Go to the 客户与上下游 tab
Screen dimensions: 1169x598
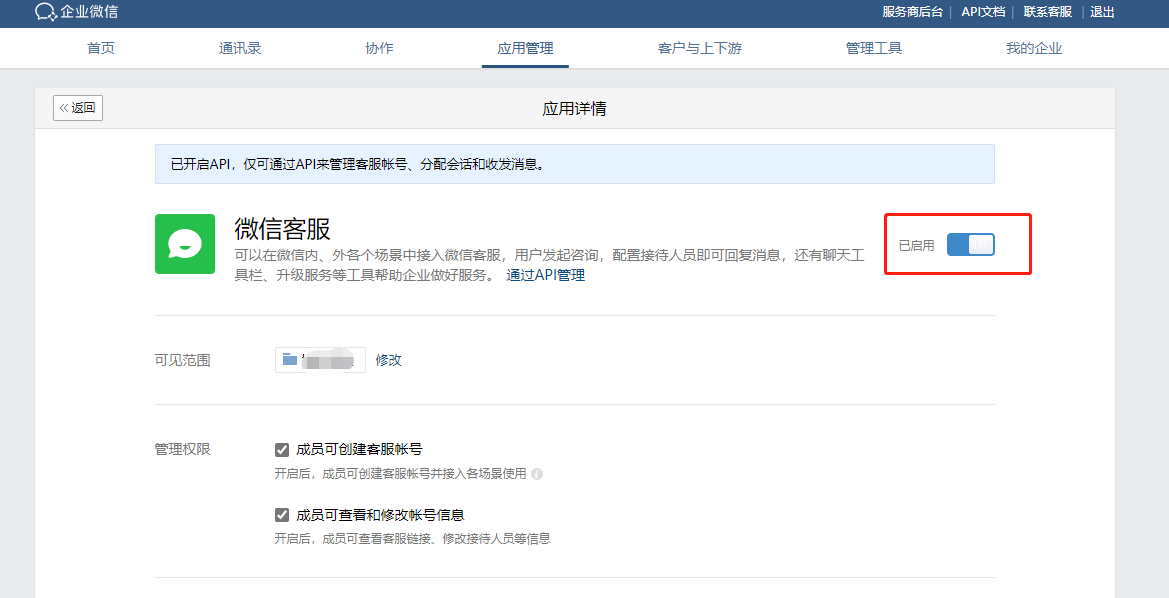[x=700, y=48]
